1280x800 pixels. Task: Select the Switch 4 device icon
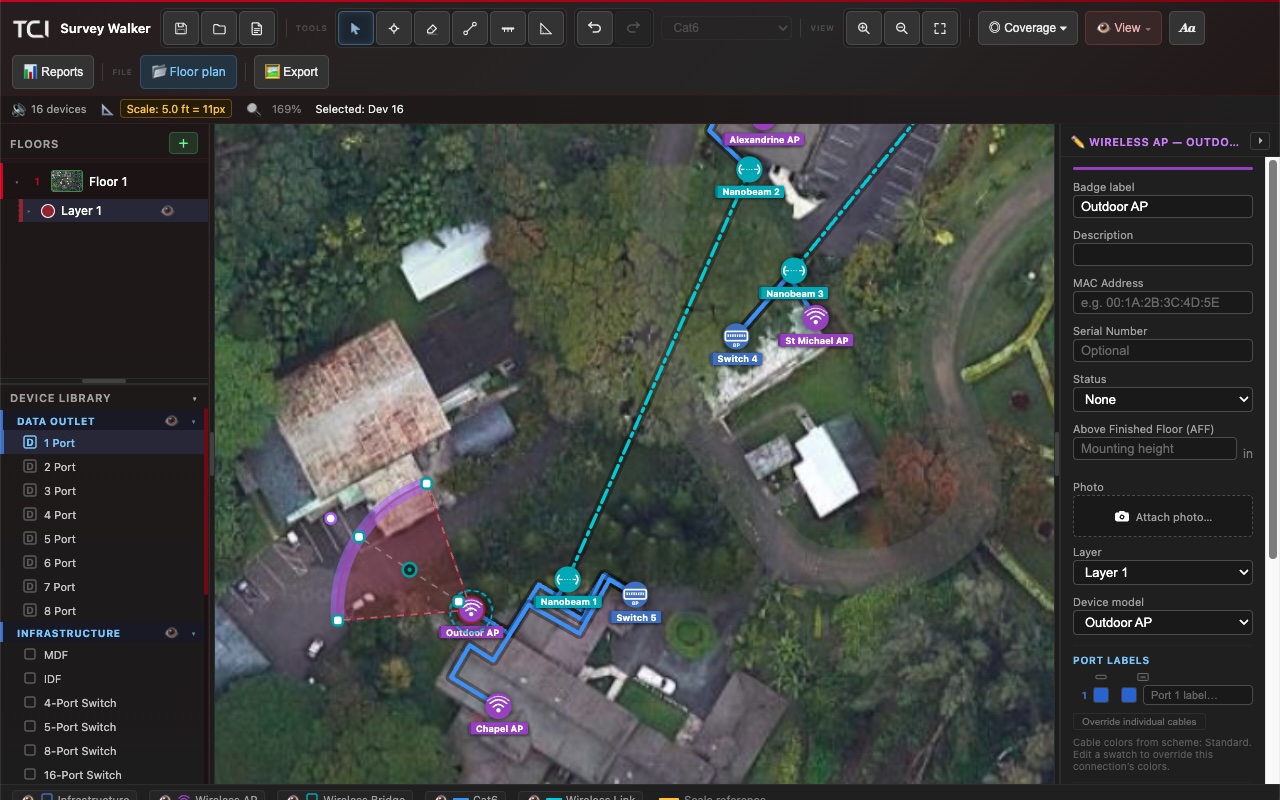pos(736,337)
